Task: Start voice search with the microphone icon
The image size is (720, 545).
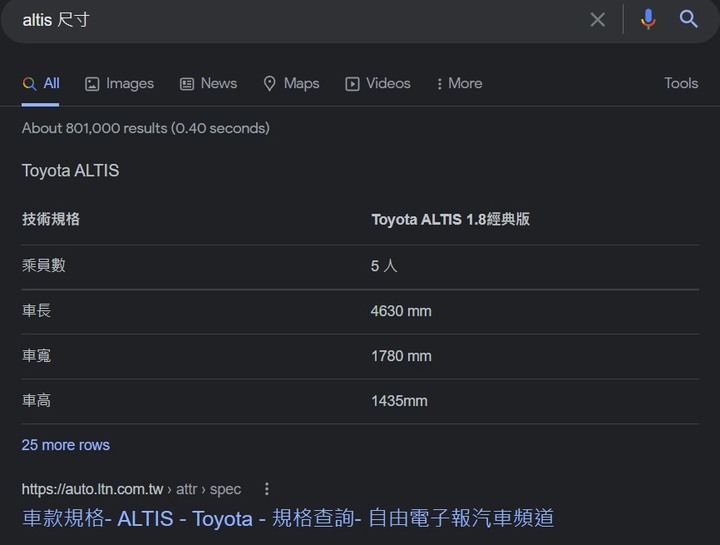Action: [x=648, y=19]
